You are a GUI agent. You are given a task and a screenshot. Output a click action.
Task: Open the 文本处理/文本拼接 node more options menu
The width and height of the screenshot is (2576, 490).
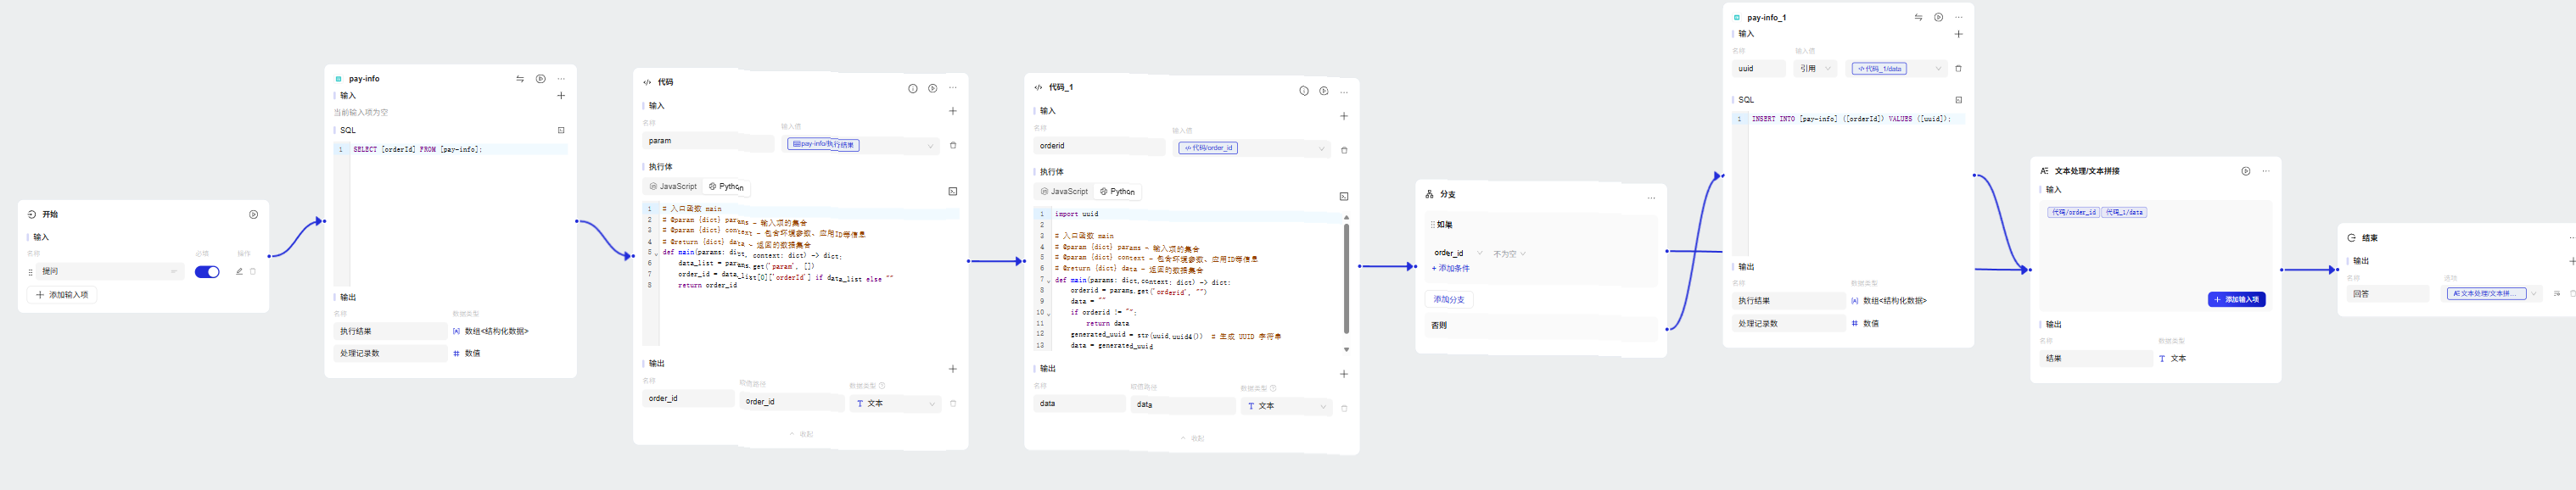coord(2266,171)
